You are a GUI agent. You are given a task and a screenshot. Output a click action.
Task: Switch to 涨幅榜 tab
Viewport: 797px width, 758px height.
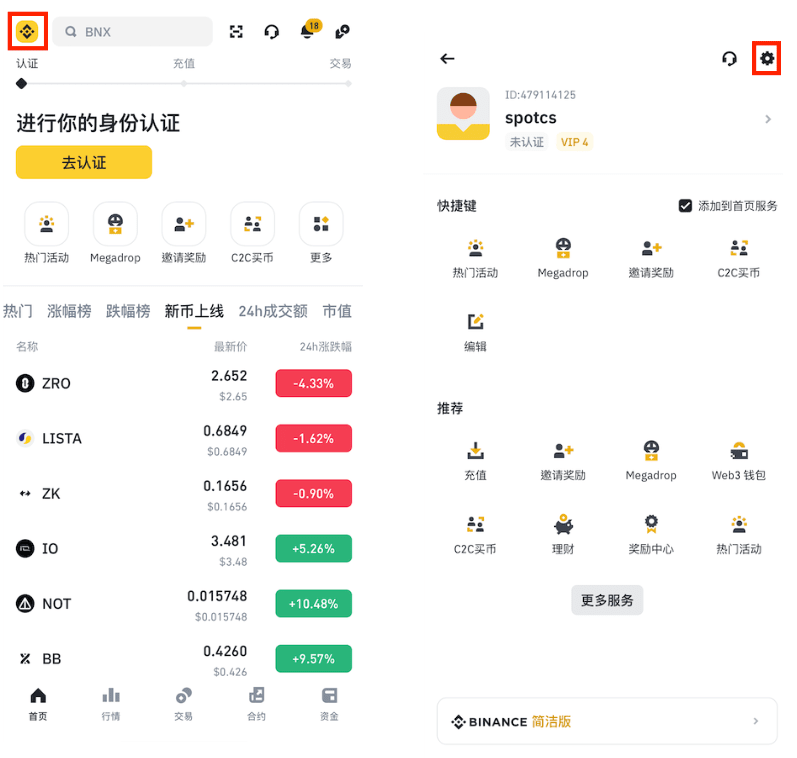click(69, 311)
